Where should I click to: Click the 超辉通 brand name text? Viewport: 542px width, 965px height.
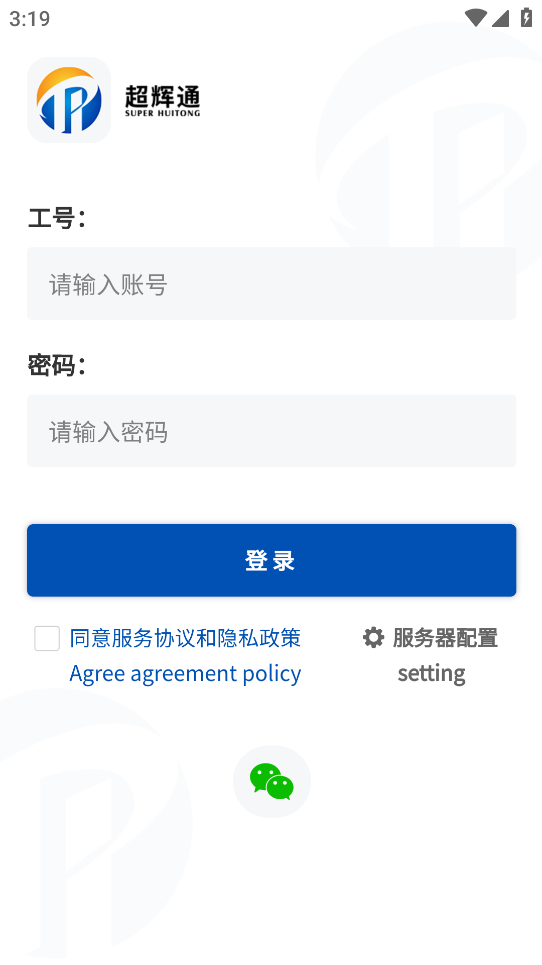(x=162, y=96)
